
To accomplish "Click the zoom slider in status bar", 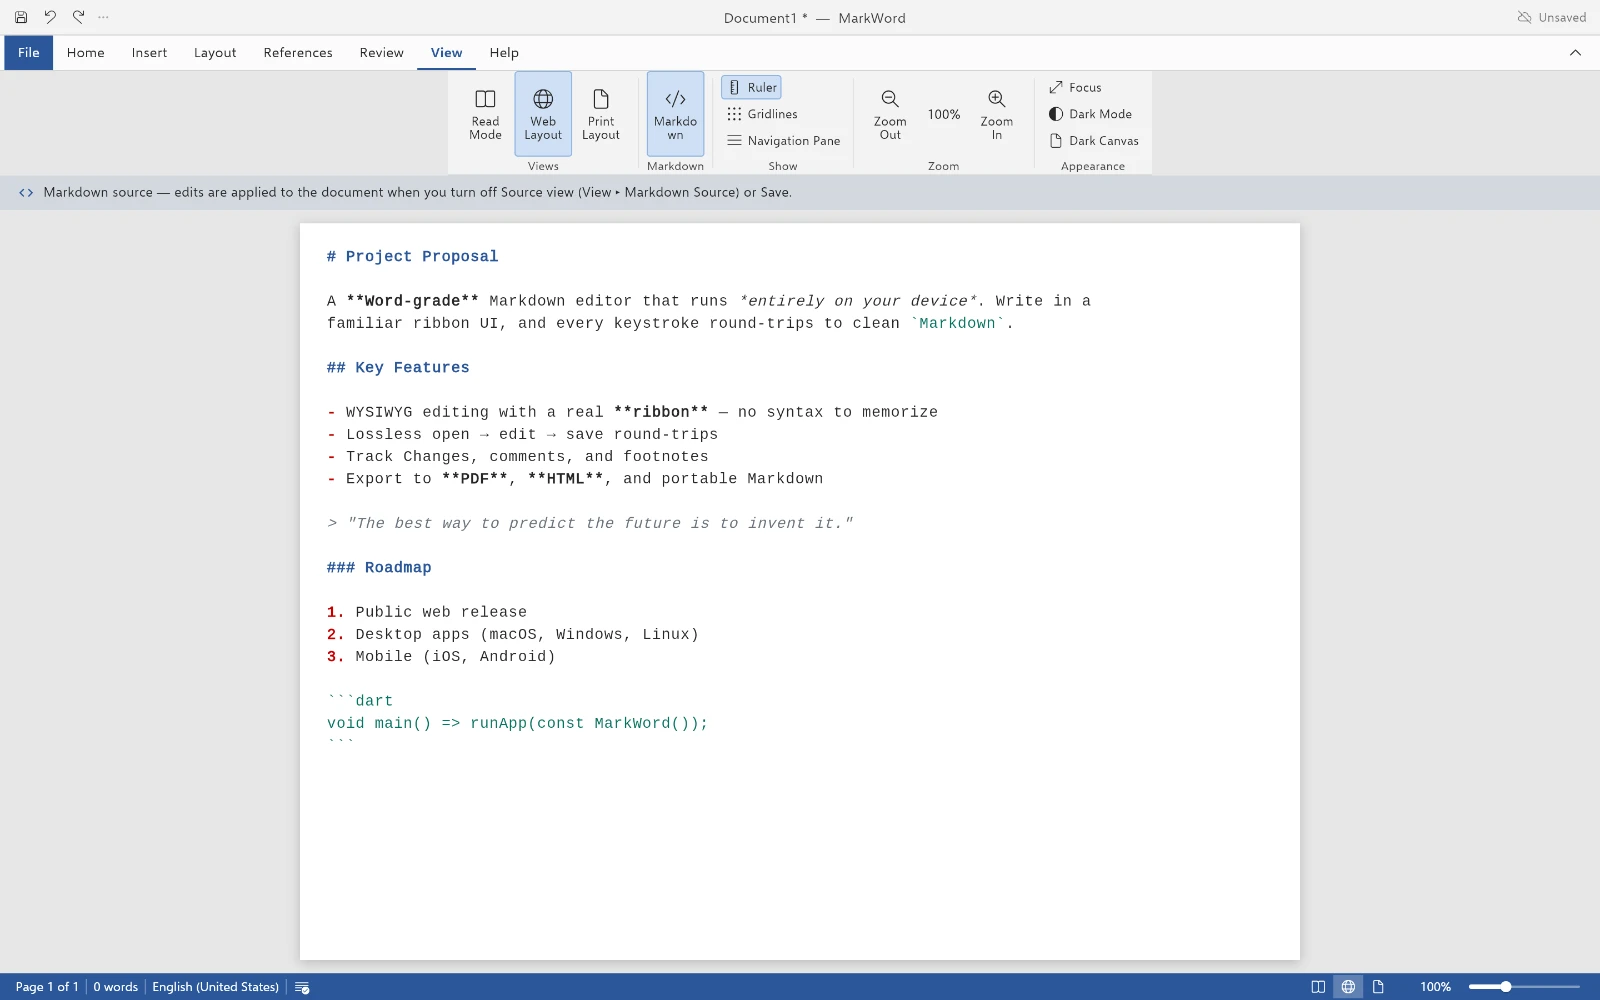I will pos(1524,987).
